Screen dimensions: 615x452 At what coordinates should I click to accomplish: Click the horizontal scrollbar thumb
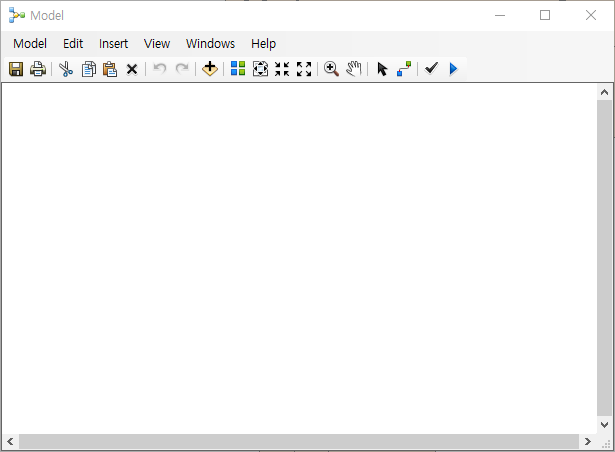299,441
